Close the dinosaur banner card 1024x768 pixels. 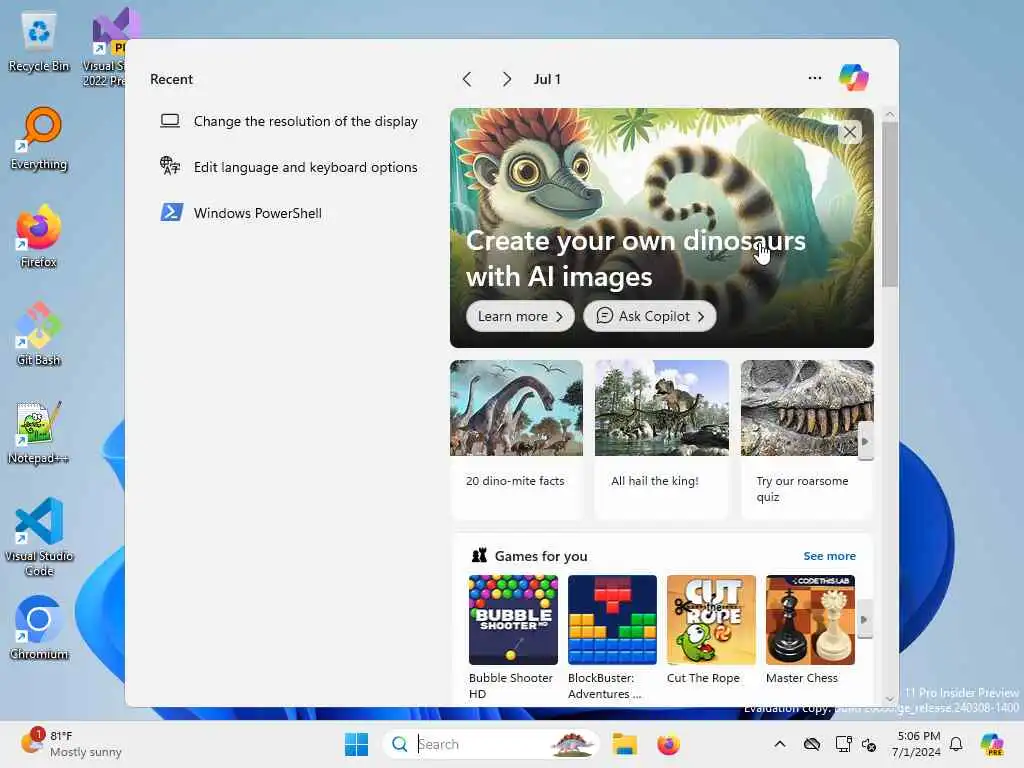tap(850, 132)
